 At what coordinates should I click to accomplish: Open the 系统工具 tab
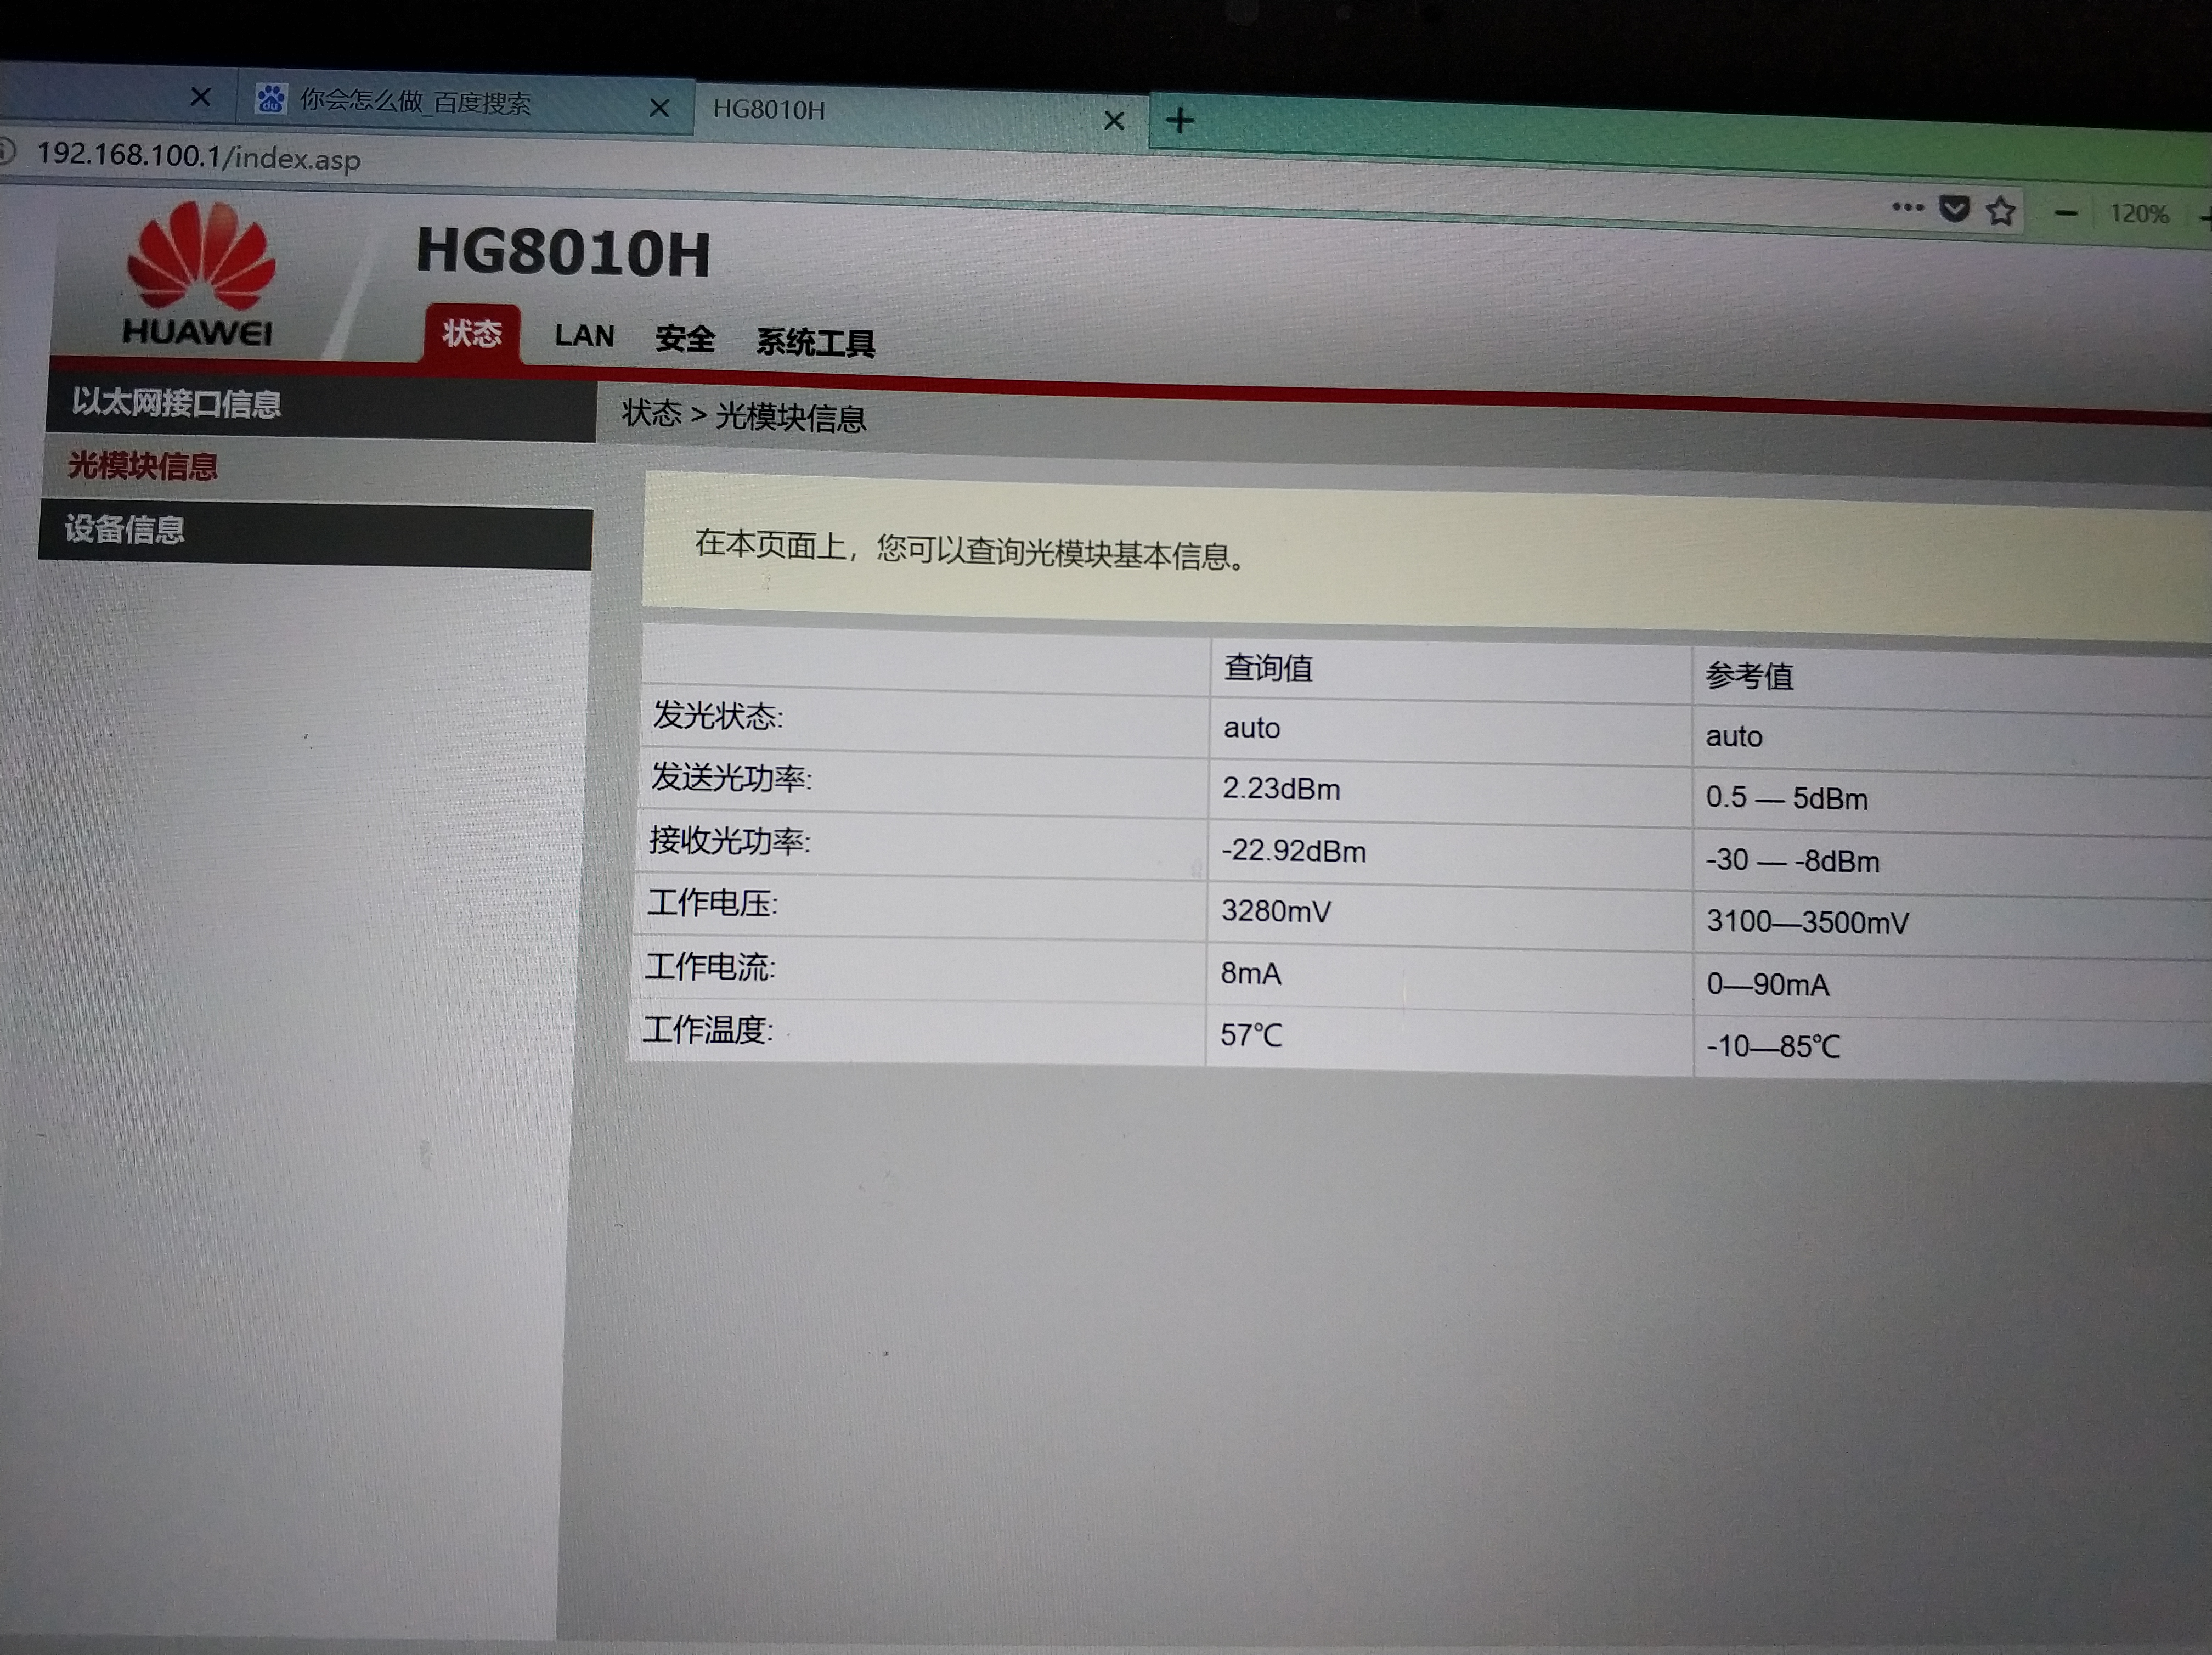[815, 343]
